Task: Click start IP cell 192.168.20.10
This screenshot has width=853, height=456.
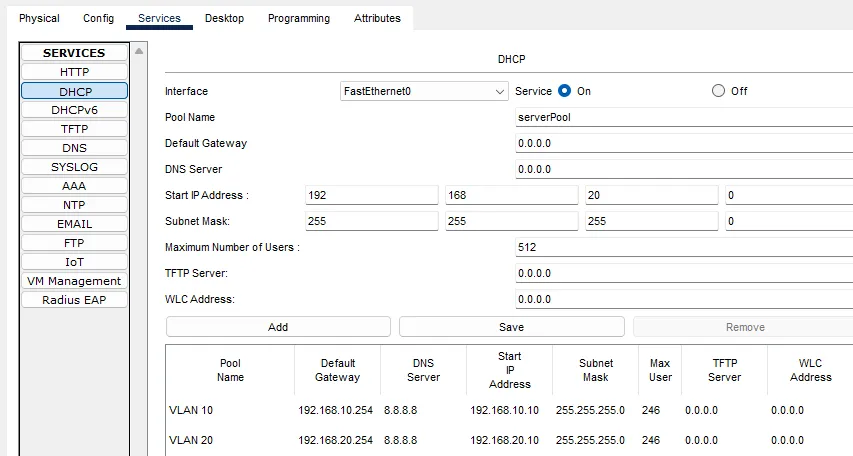Action: point(504,440)
